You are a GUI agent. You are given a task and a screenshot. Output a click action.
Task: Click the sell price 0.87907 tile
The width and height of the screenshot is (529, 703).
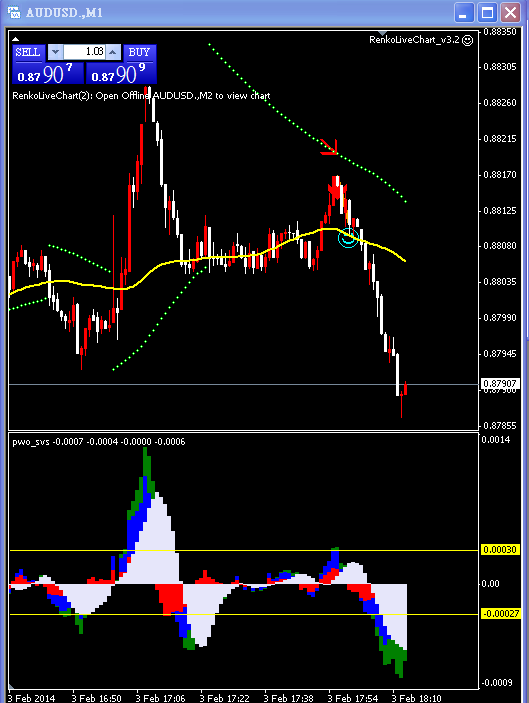point(48,73)
